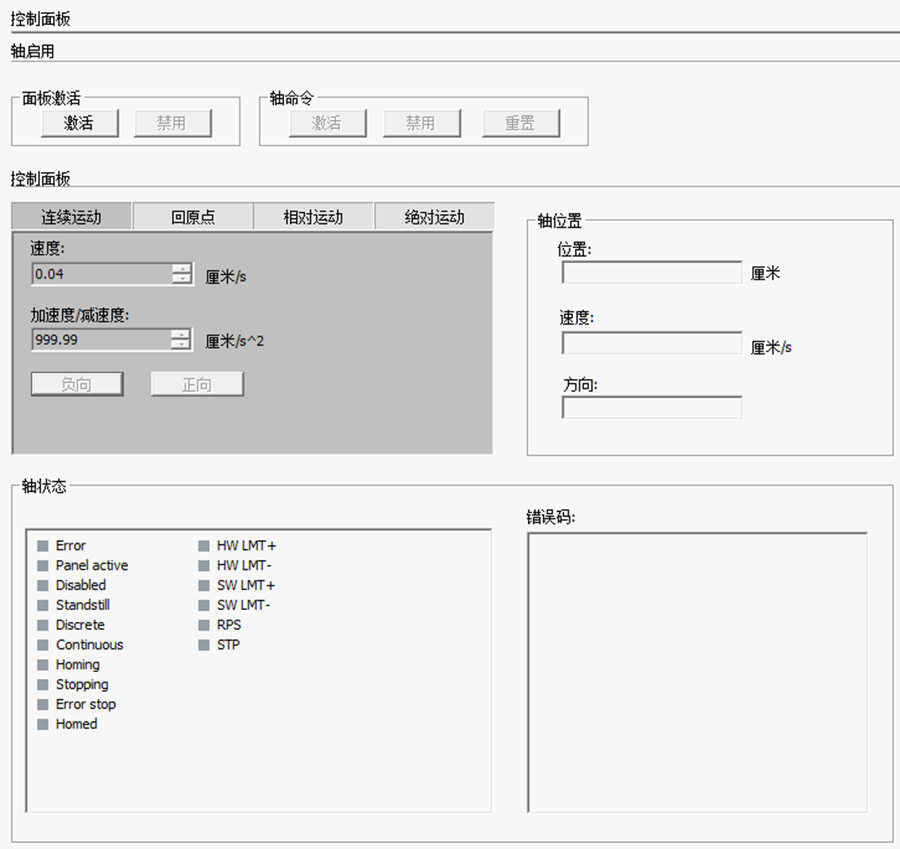Click the 位置 readout field in 轴位置
Screen dimensions: 900x849
coord(651,273)
